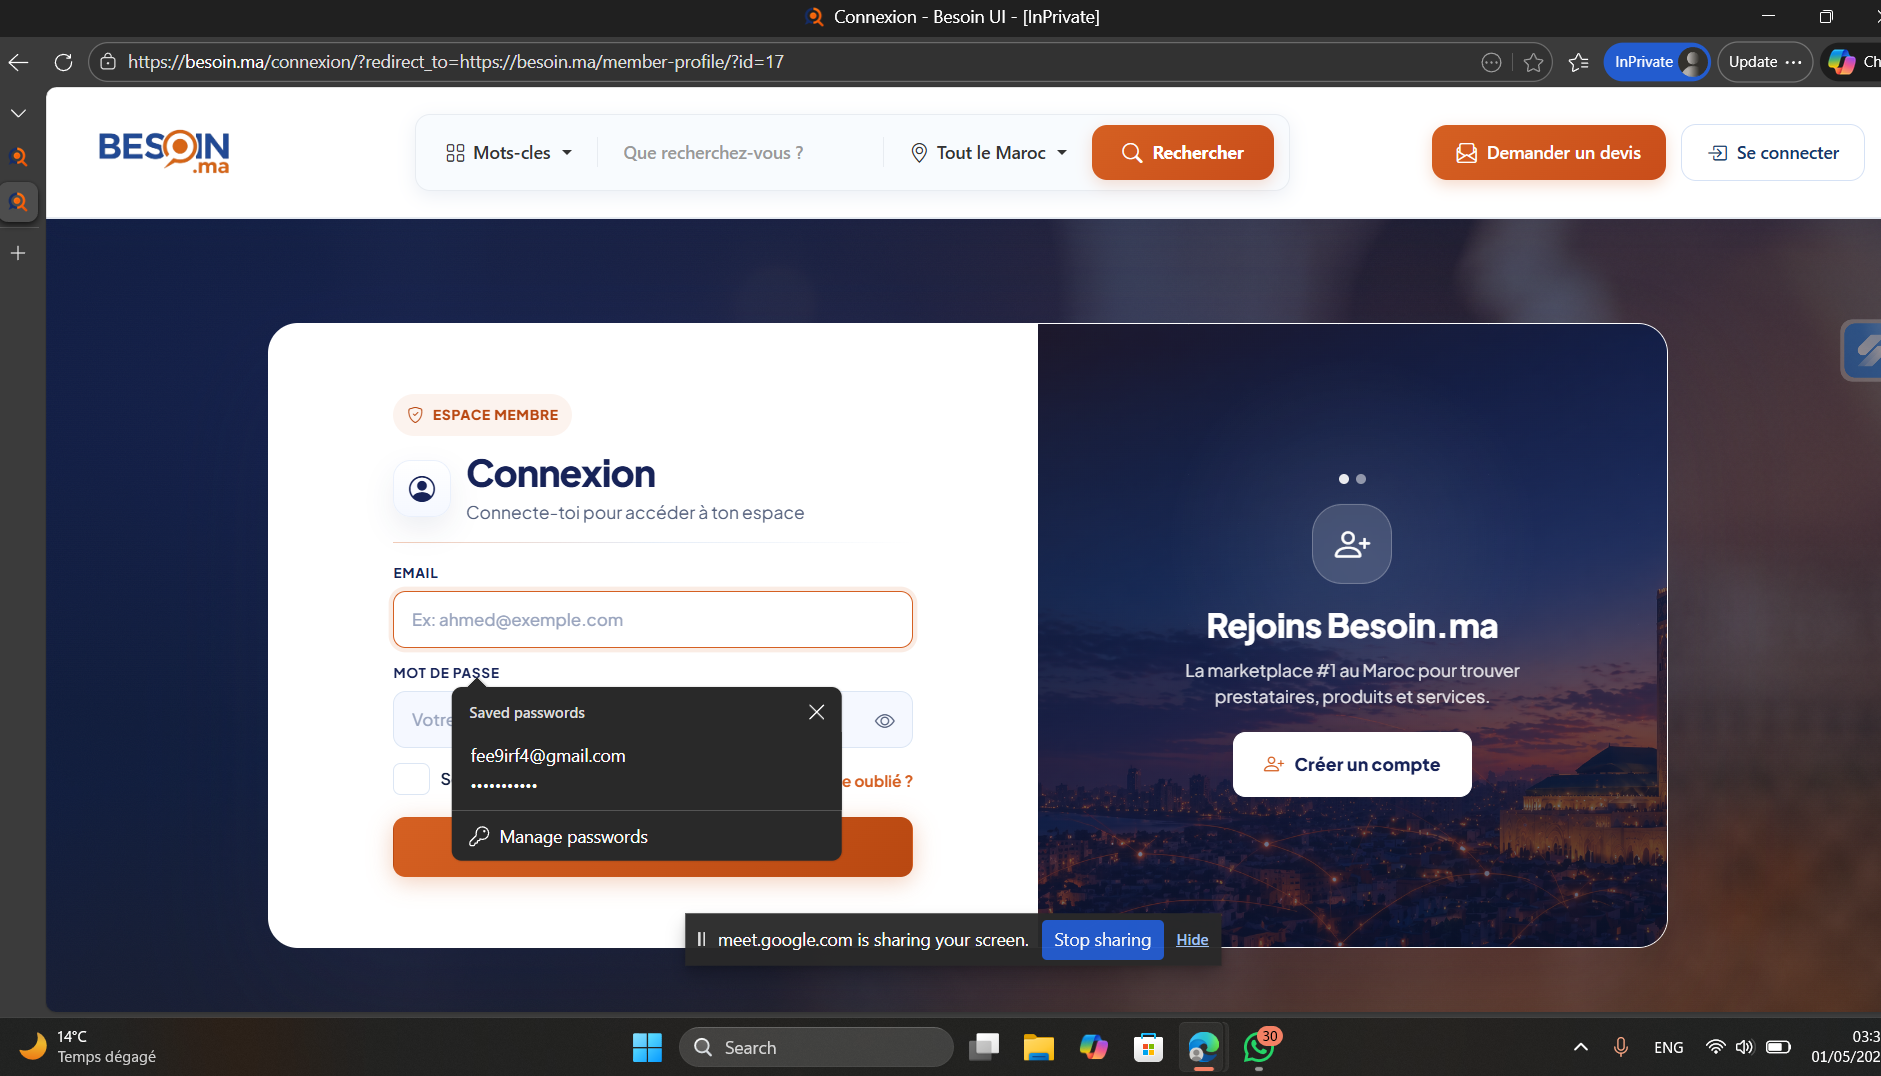Select the second carousel dot indicator
1881x1076 pixels.
coord(1360,479)
